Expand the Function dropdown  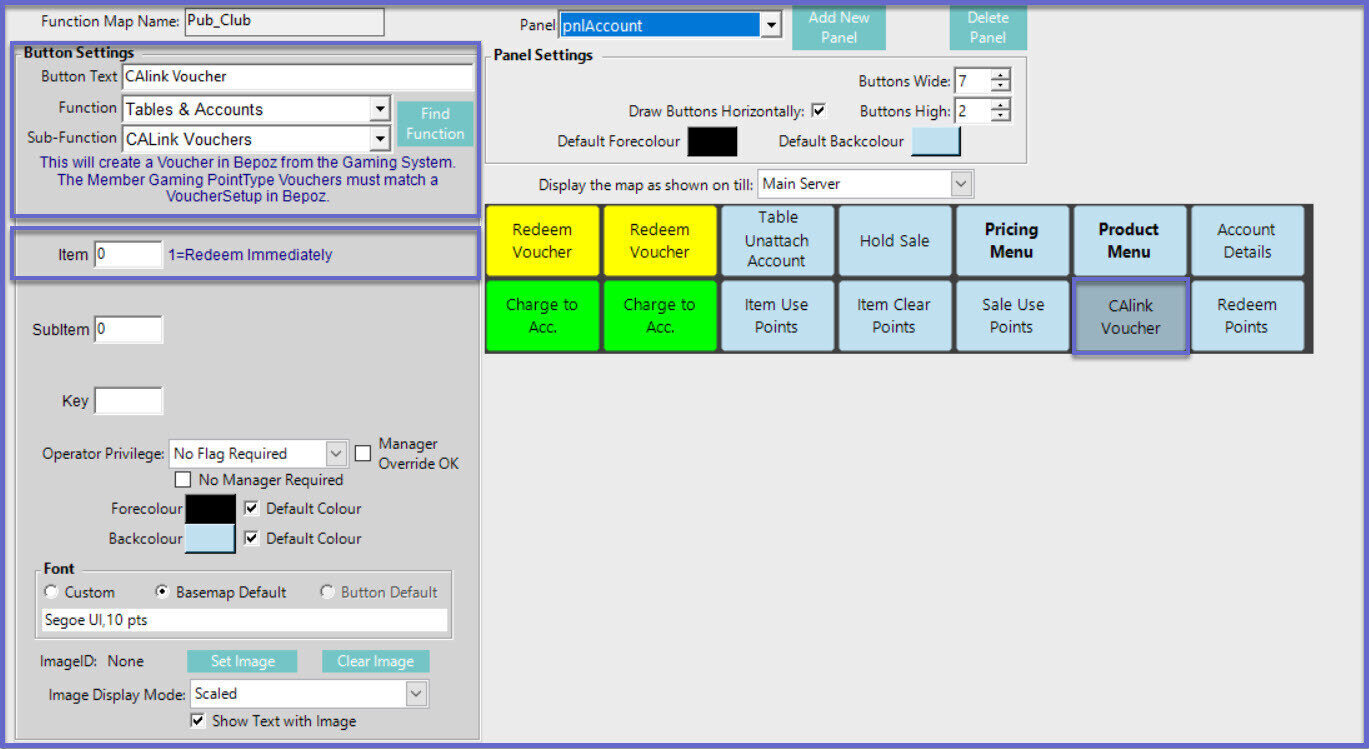[x=379, y=109]
